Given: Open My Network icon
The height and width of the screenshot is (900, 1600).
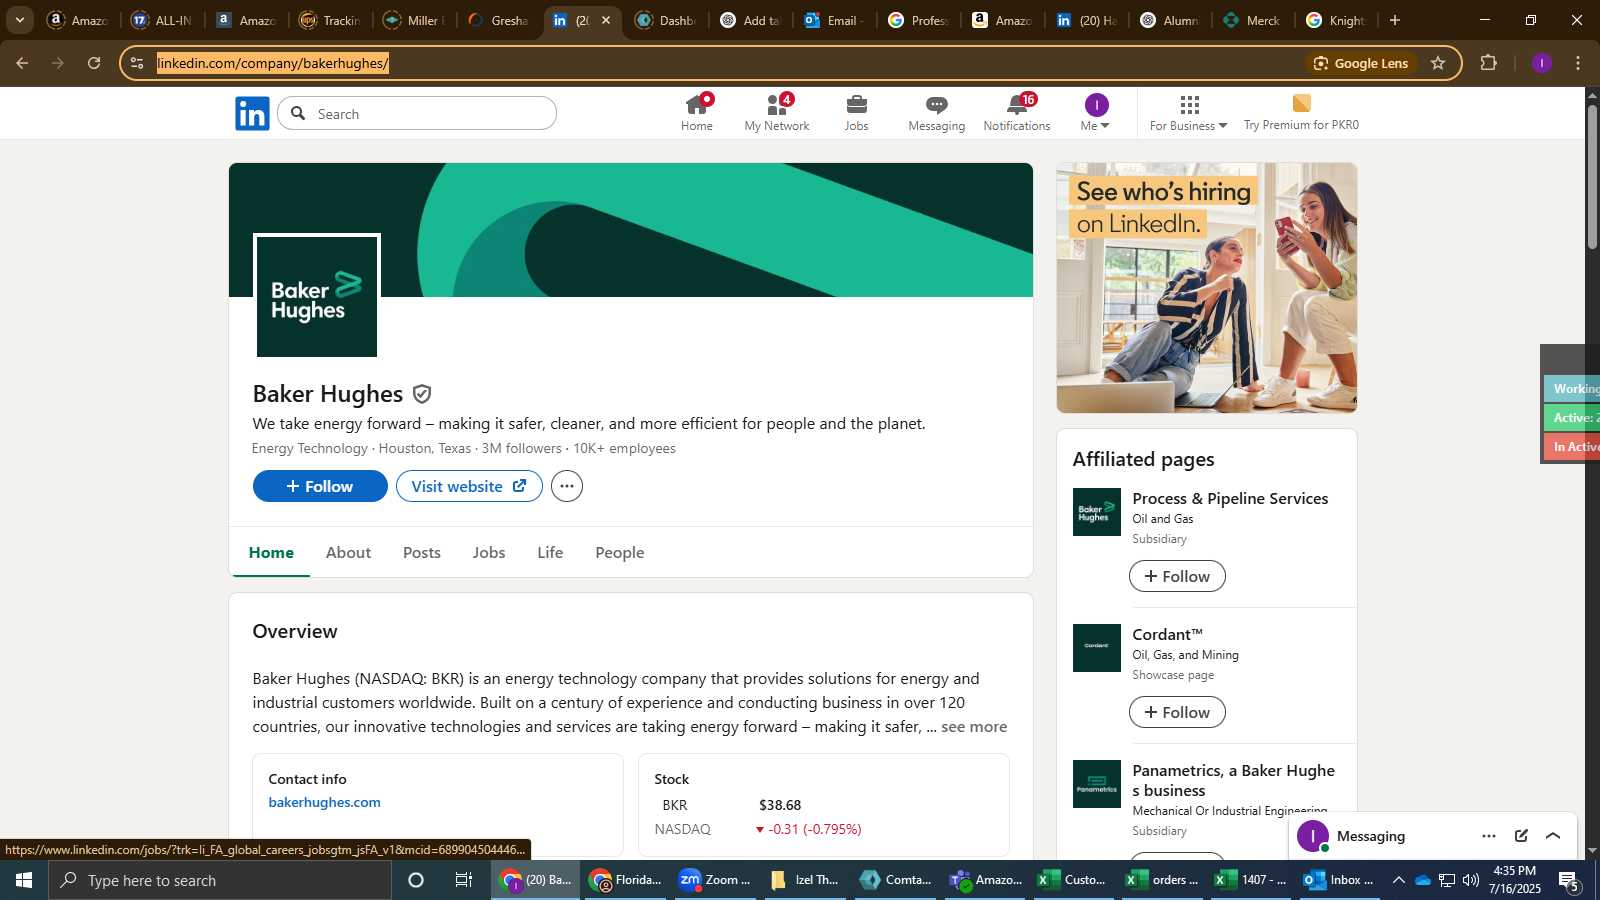Looking at the screenshot, I should [x=777, y=113].
